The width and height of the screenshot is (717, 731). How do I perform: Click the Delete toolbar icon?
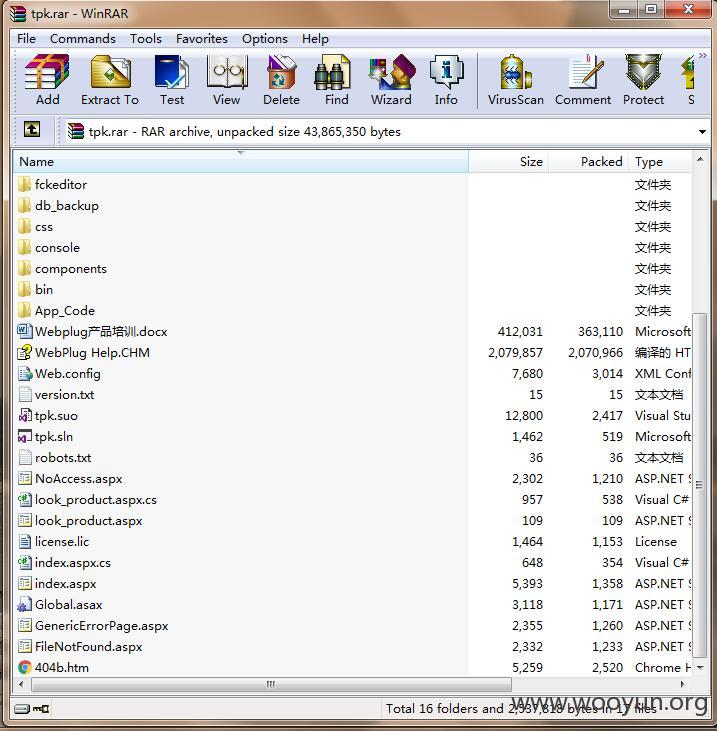pos(281,80)
